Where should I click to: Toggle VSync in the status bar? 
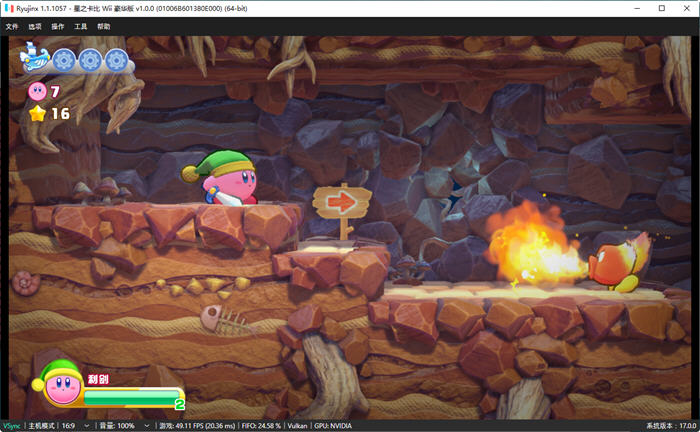tap(12, 426)
